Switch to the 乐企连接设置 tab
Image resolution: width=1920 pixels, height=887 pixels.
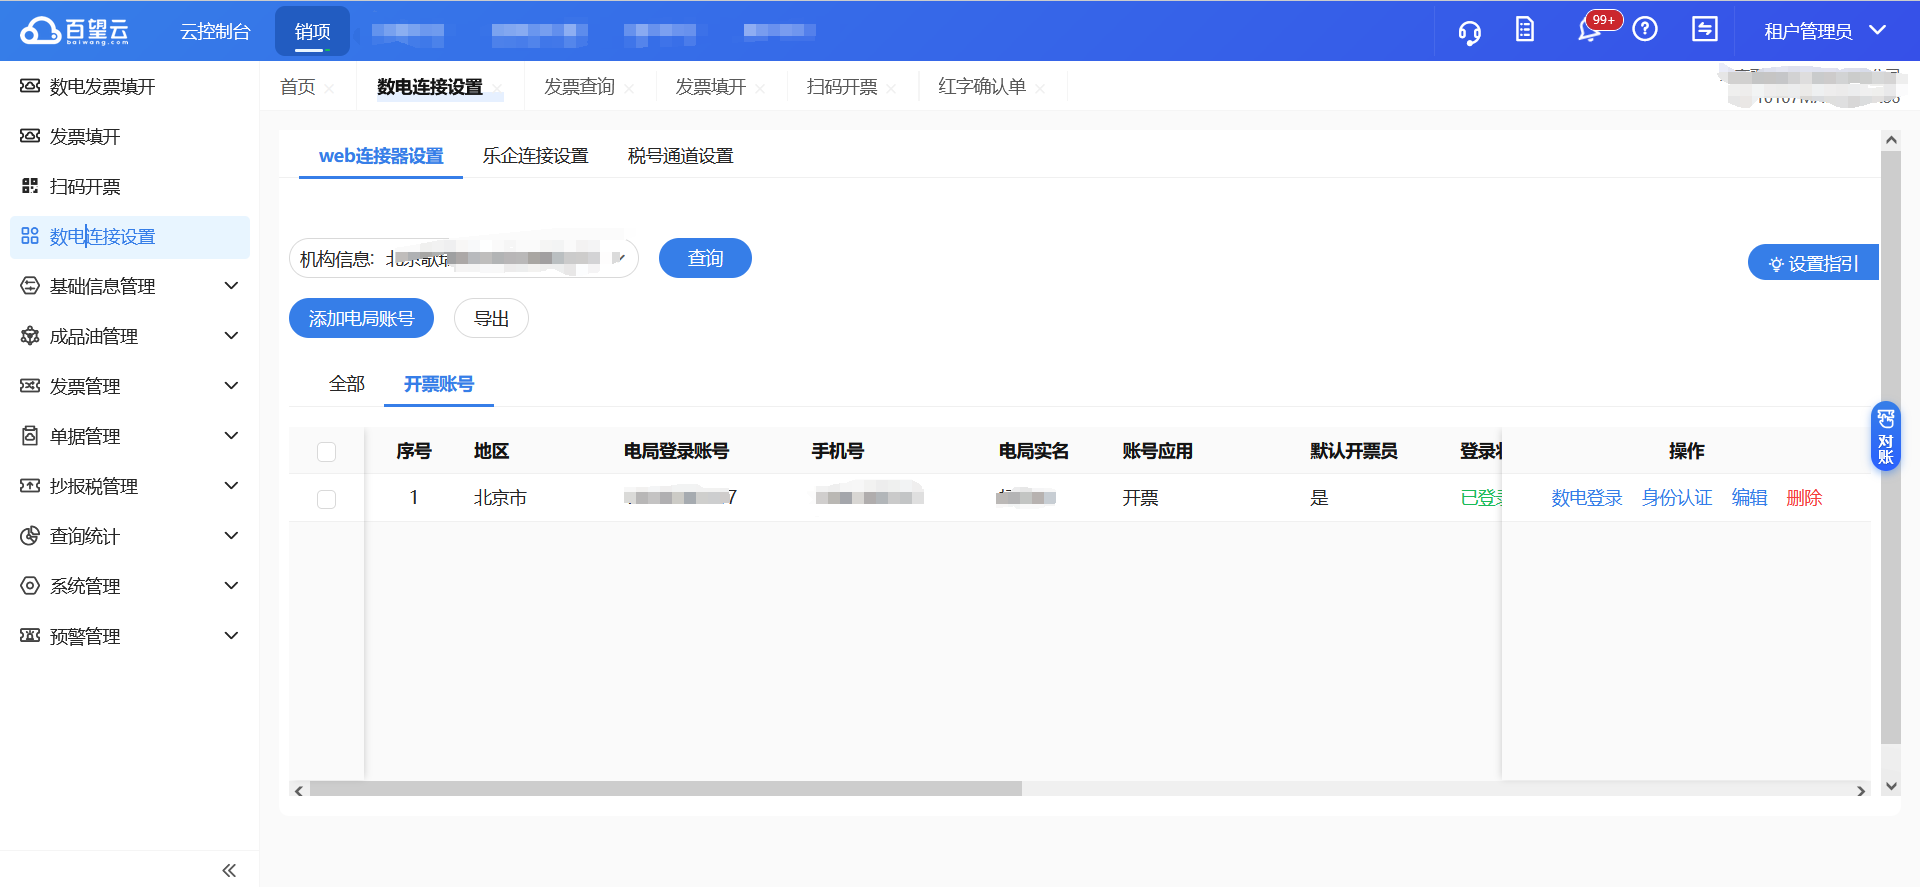[x=535, y=156]
